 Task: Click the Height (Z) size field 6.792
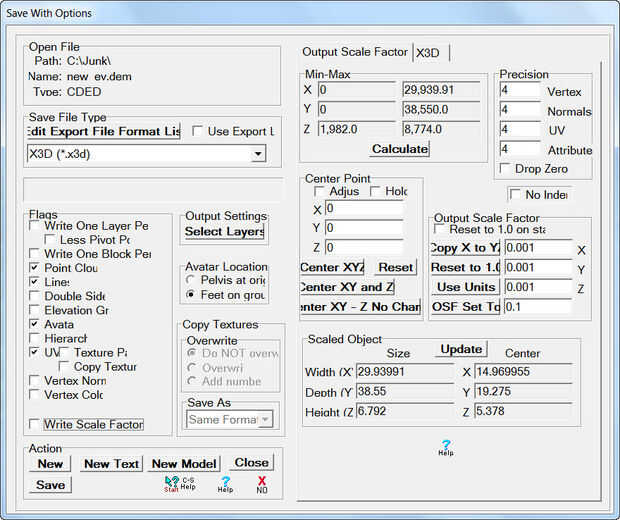[405, 411]
